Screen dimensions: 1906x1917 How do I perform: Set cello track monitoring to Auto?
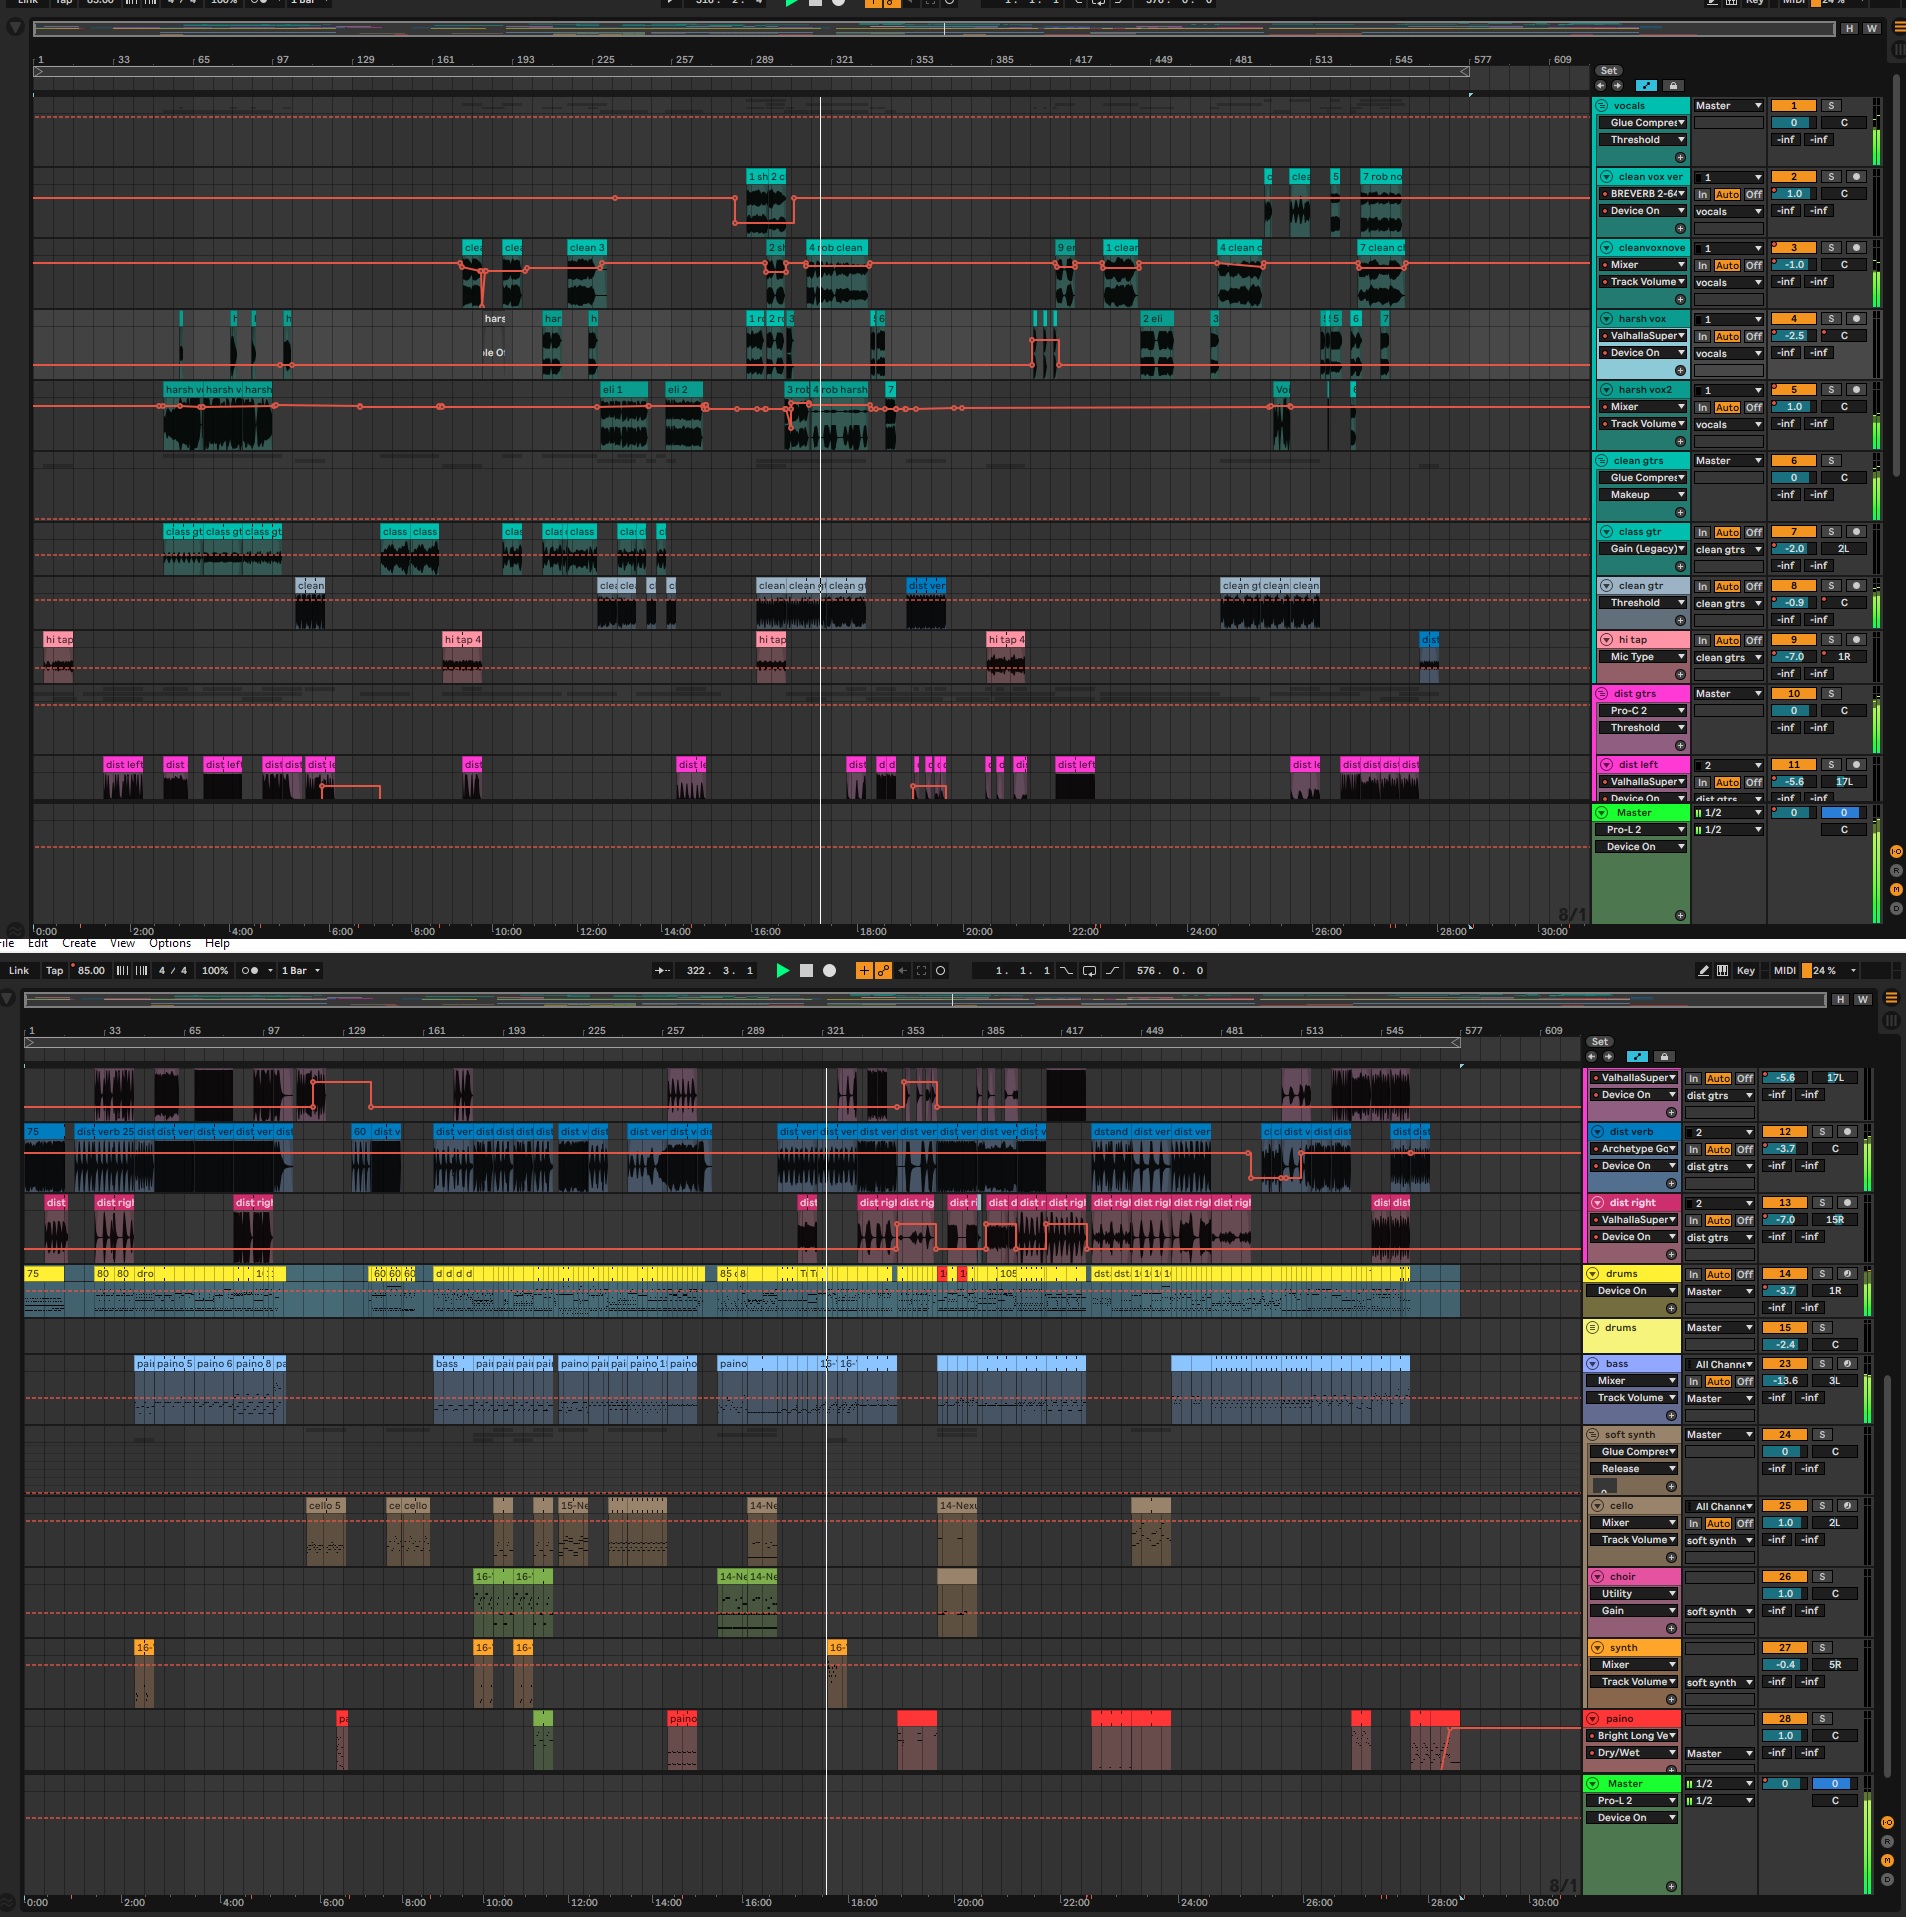click(1718, 1523)
